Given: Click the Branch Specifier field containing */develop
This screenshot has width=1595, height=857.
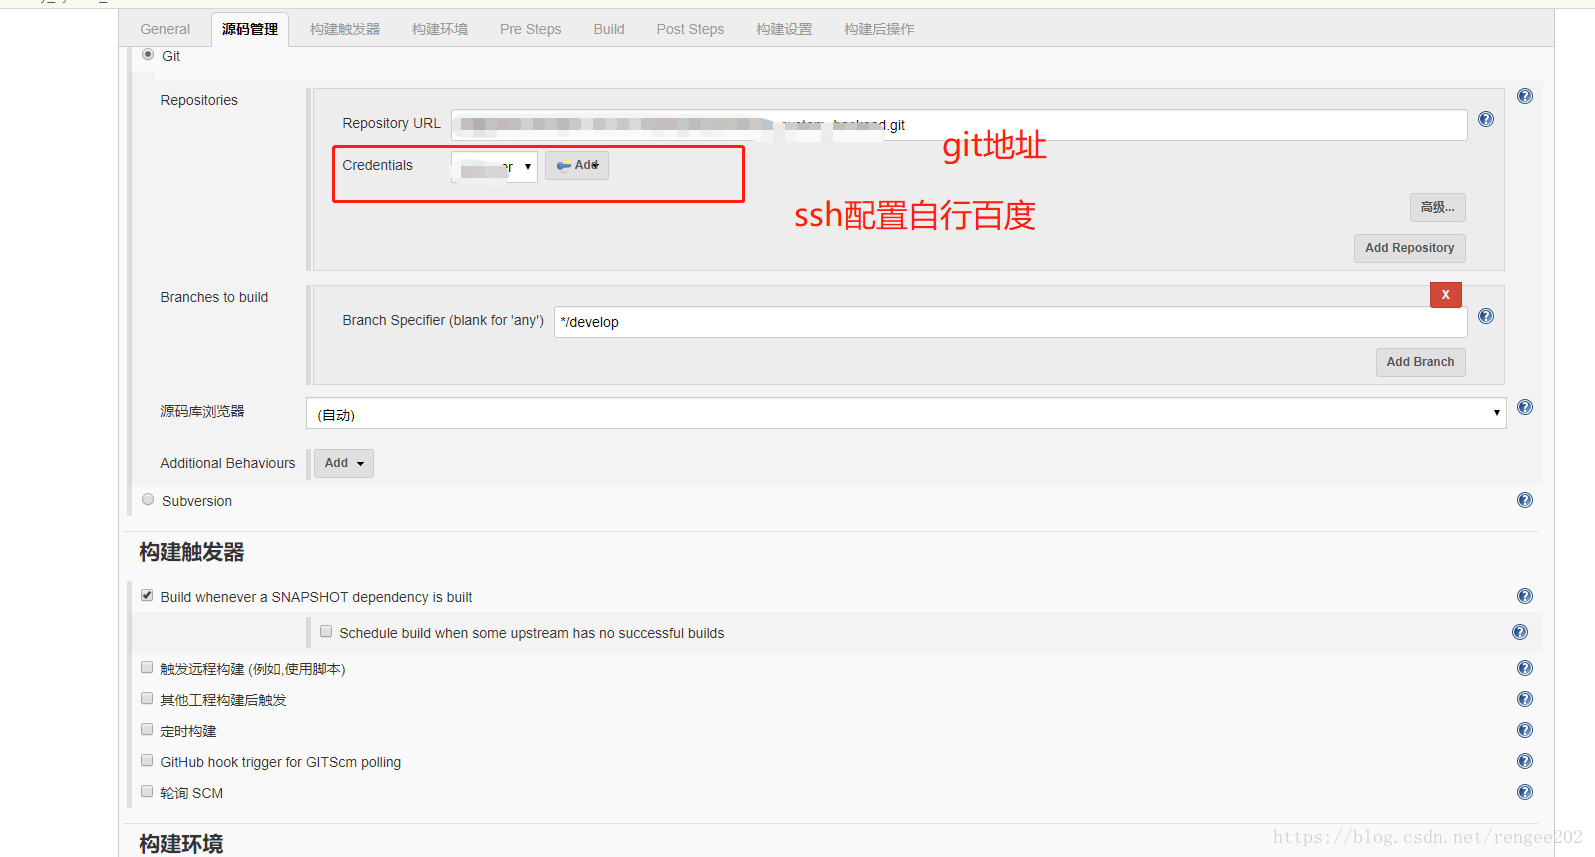Looking at the screenshot, I should pos(1011,322).
